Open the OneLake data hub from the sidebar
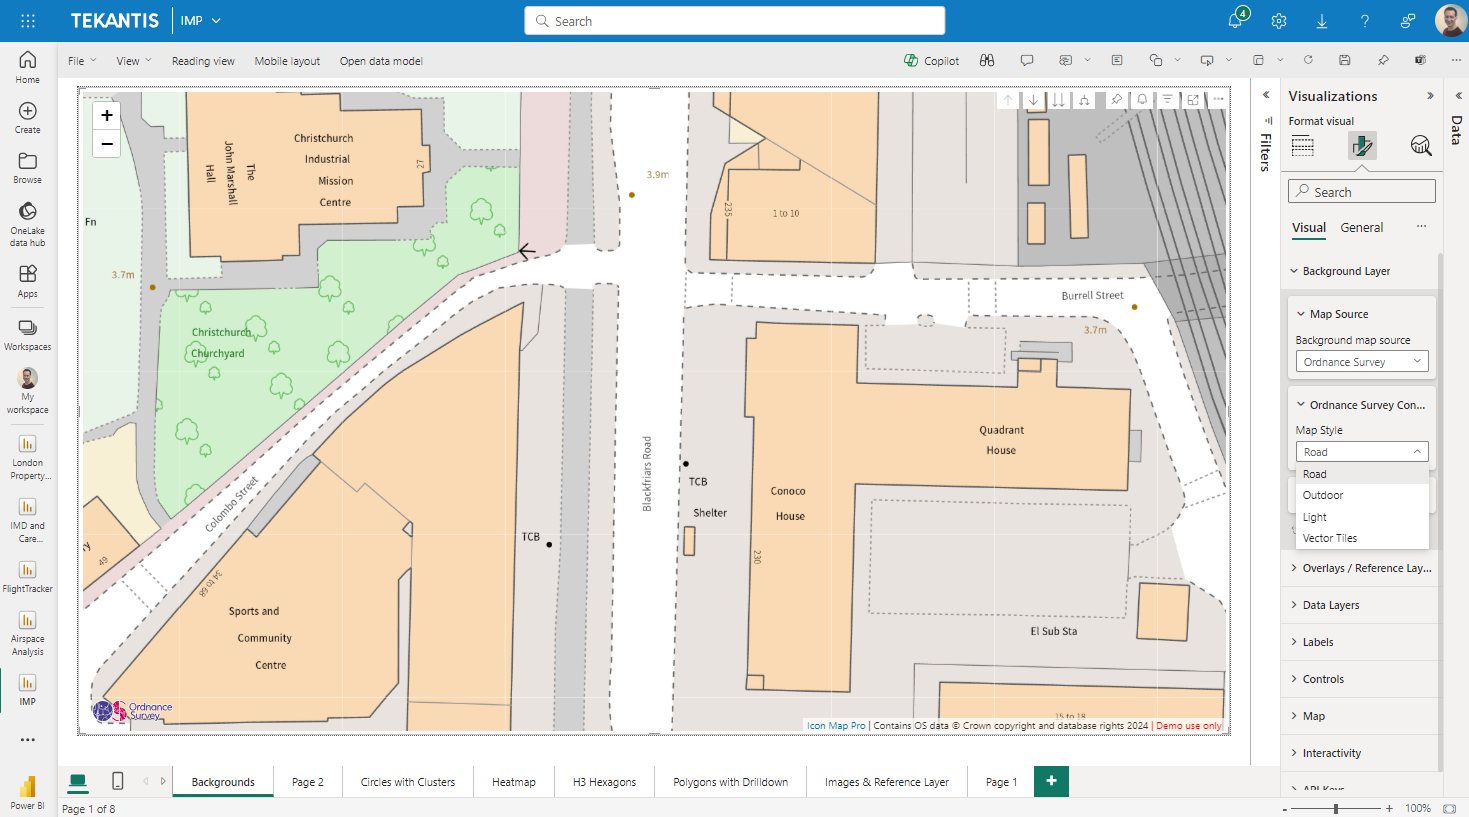Viewport: 1469px width, 817px height. click(27, 218)
